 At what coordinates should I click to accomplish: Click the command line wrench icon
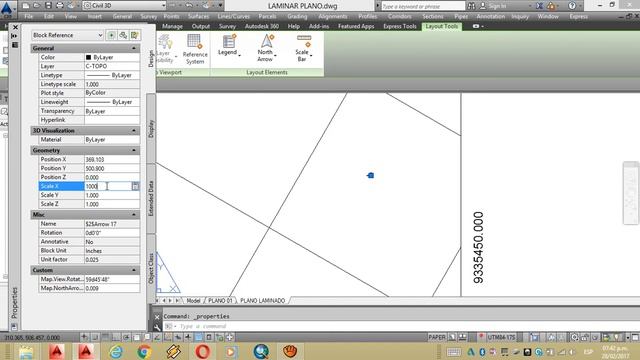tap(157, 327)
